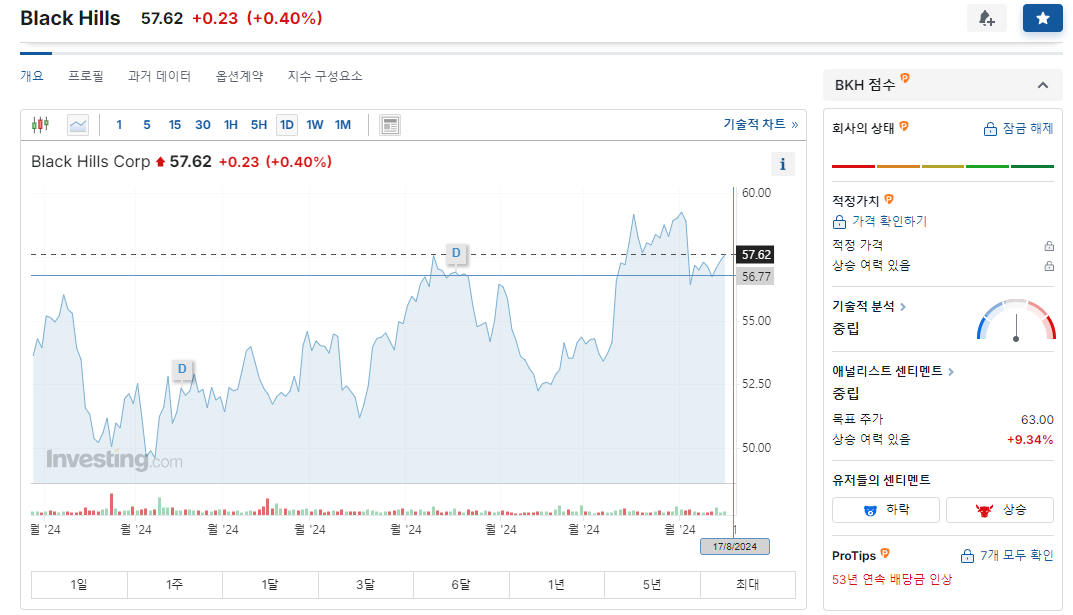The height and width of the screenshot is (615, 1073).
Task: Click the 7개 모두 확인 link
Action: [x=1016, y=555]
